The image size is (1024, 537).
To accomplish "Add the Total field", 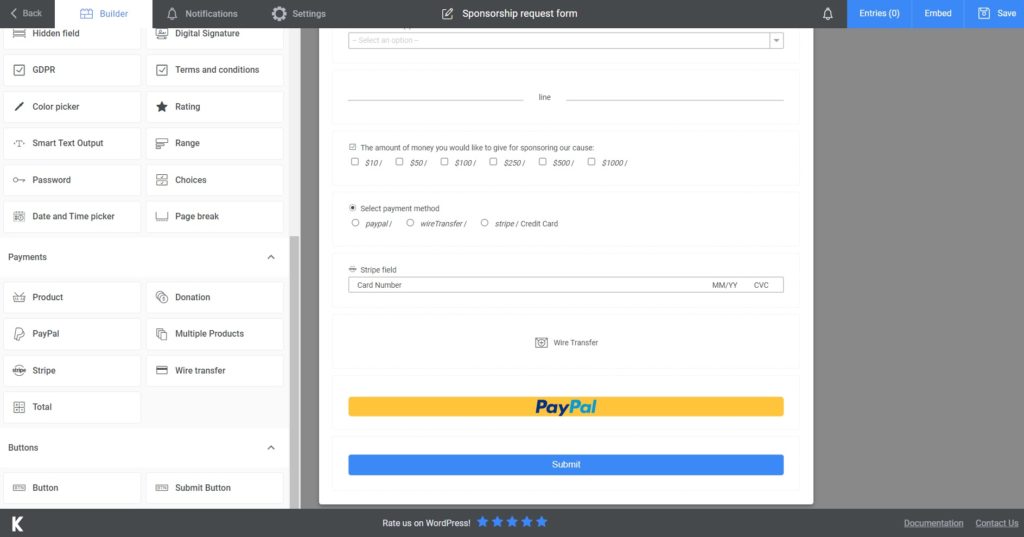I will pyautogui.click(x=72, y=407).
